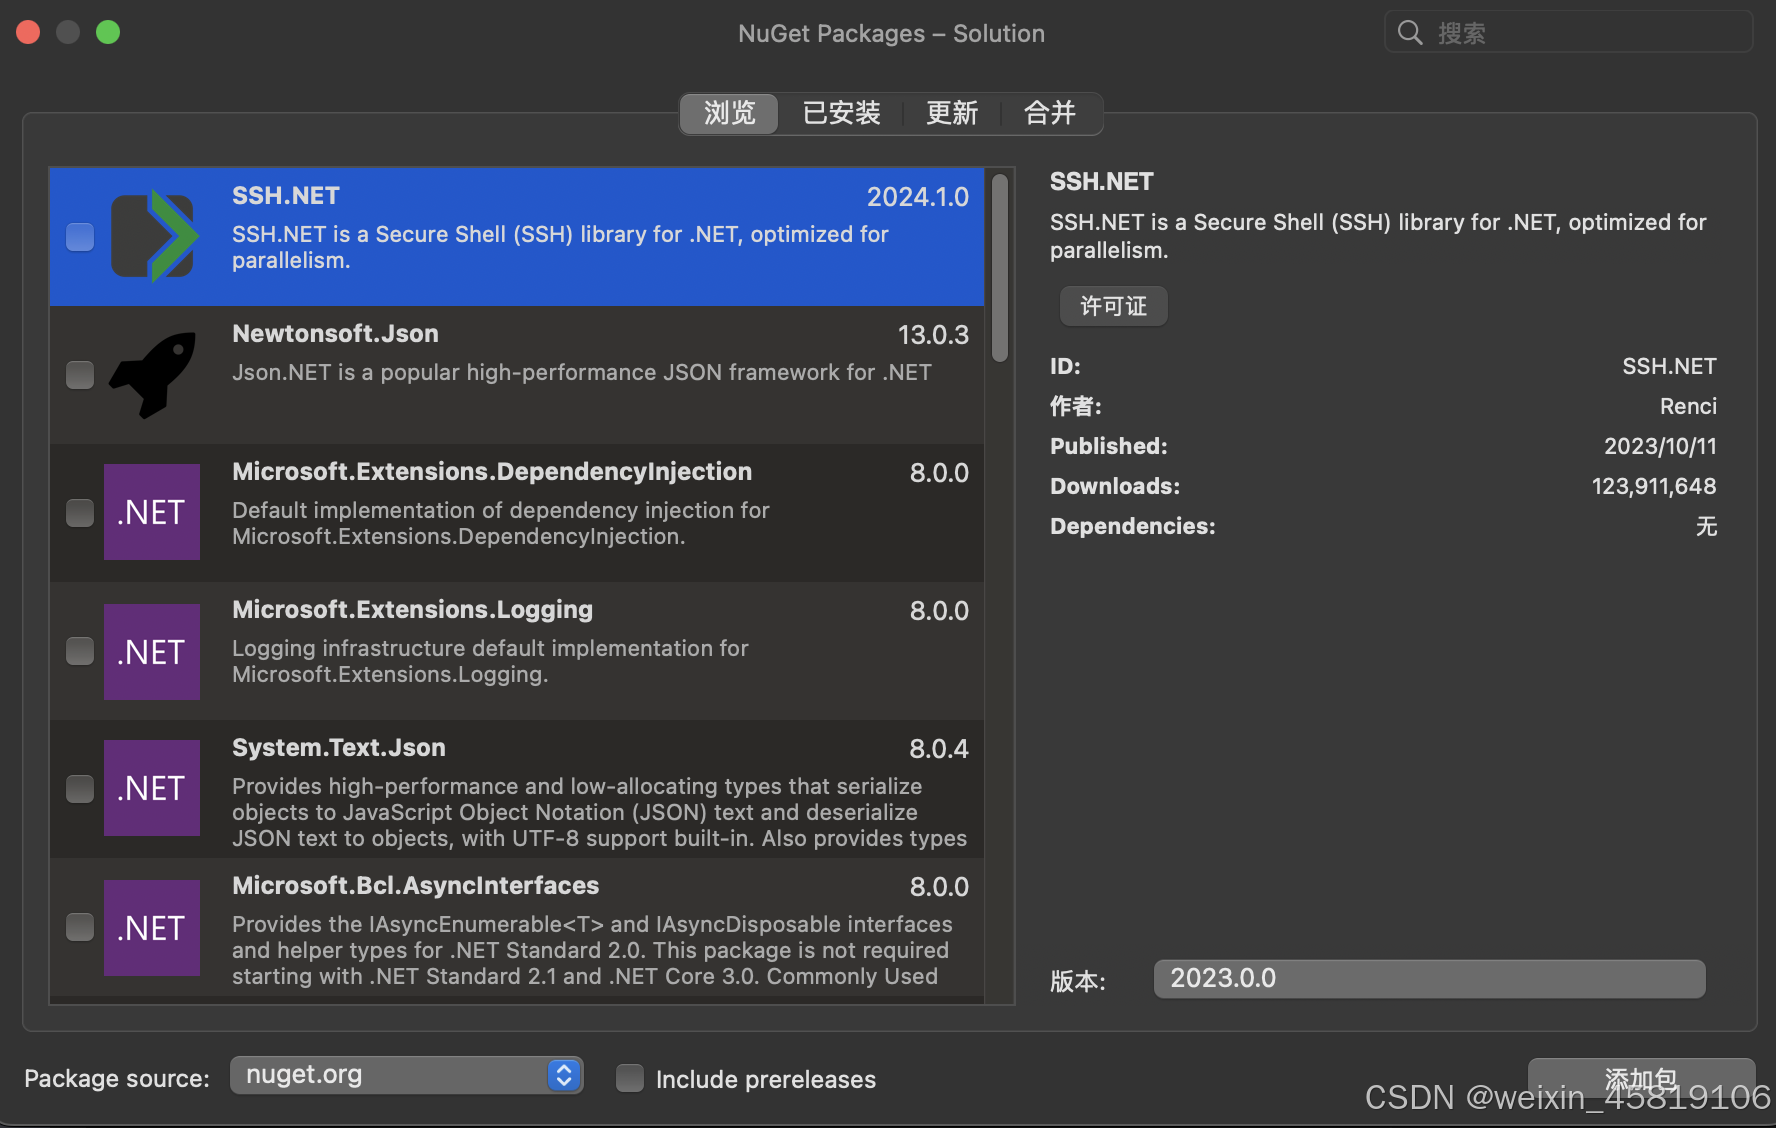The image size is (1776, 1128).
Task: Click the author value Renci
Action: (1688, 406)
